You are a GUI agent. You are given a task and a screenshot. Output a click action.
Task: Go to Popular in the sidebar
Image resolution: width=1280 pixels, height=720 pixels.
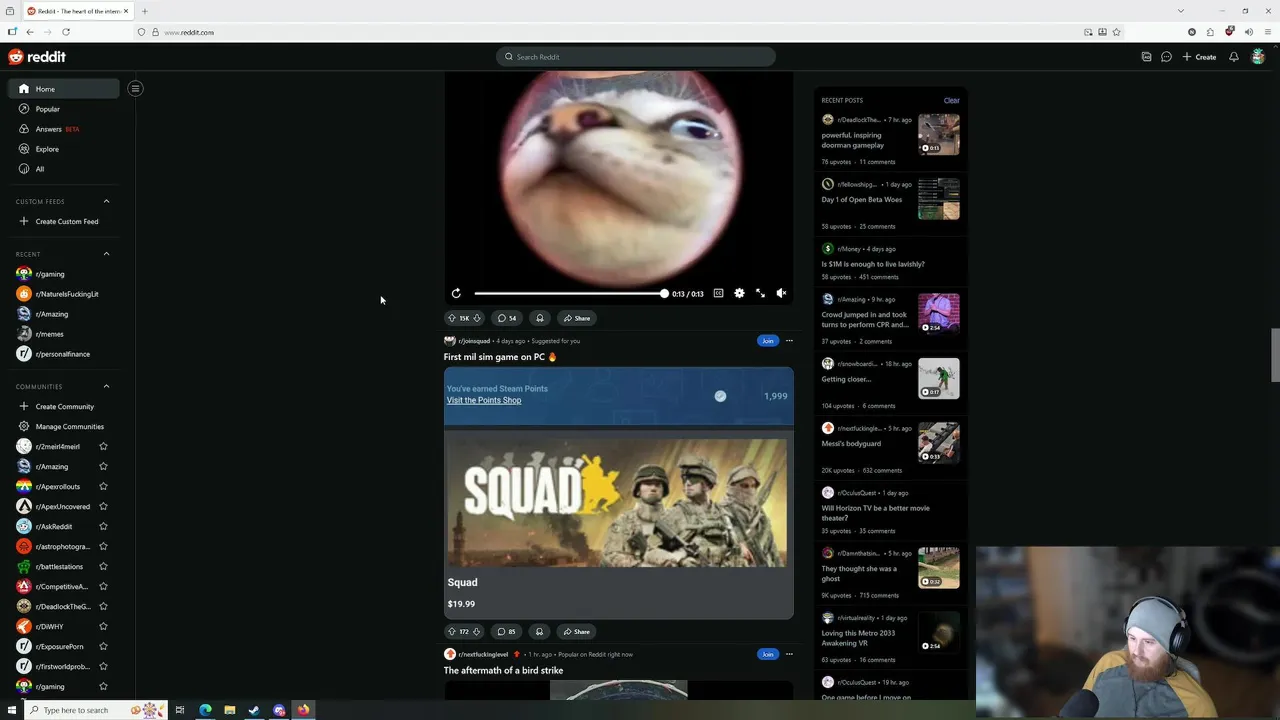(x=64, y=109)
